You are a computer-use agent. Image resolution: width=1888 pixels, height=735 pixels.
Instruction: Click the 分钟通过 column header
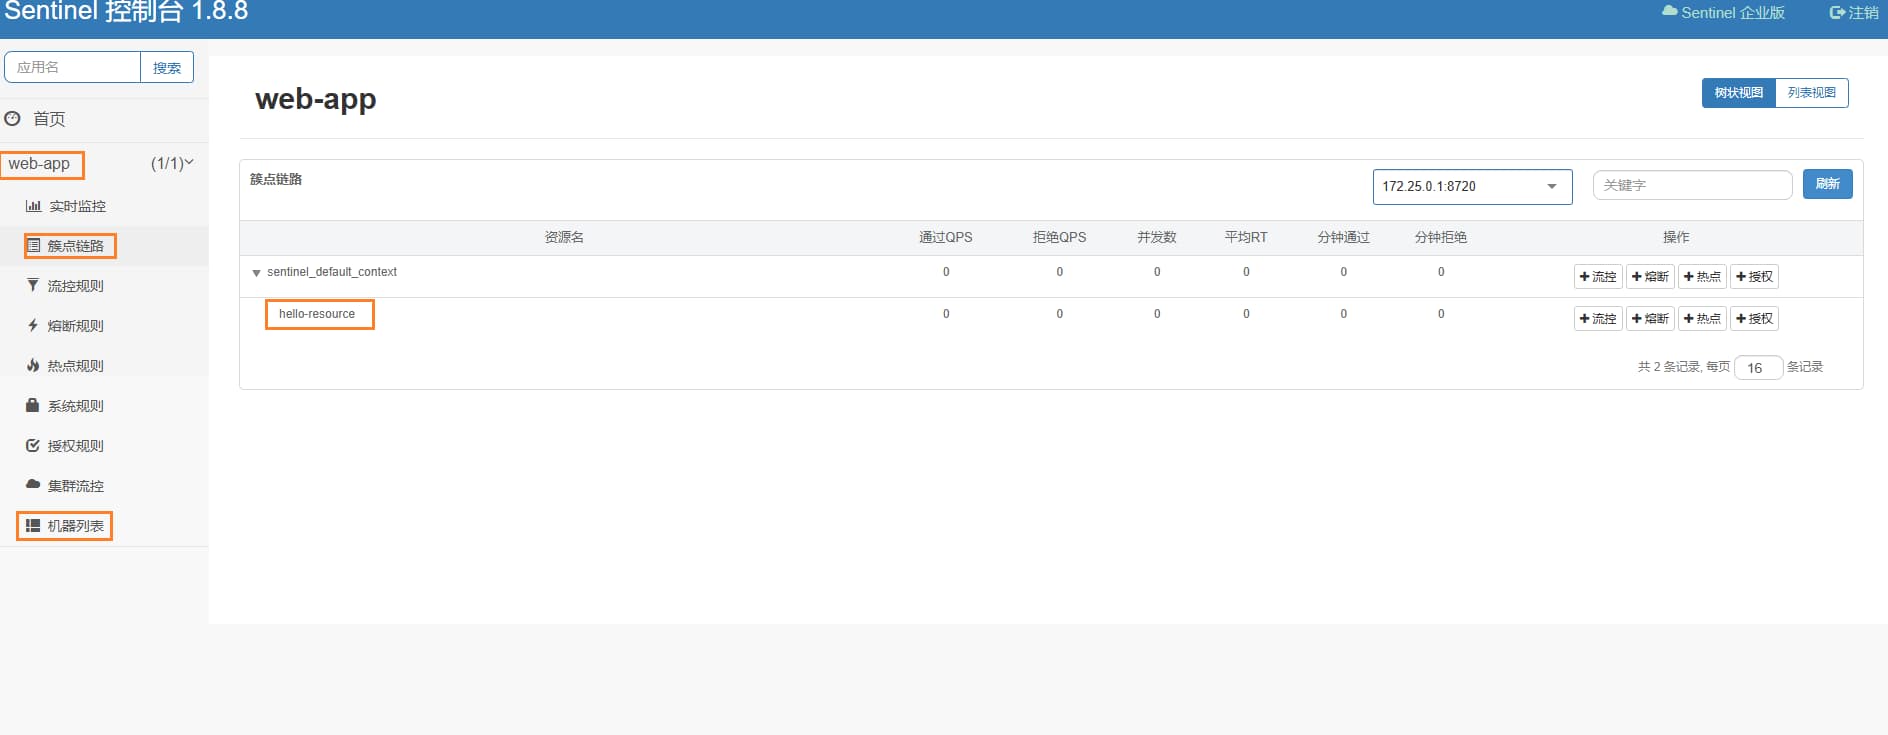point(1343,237)
